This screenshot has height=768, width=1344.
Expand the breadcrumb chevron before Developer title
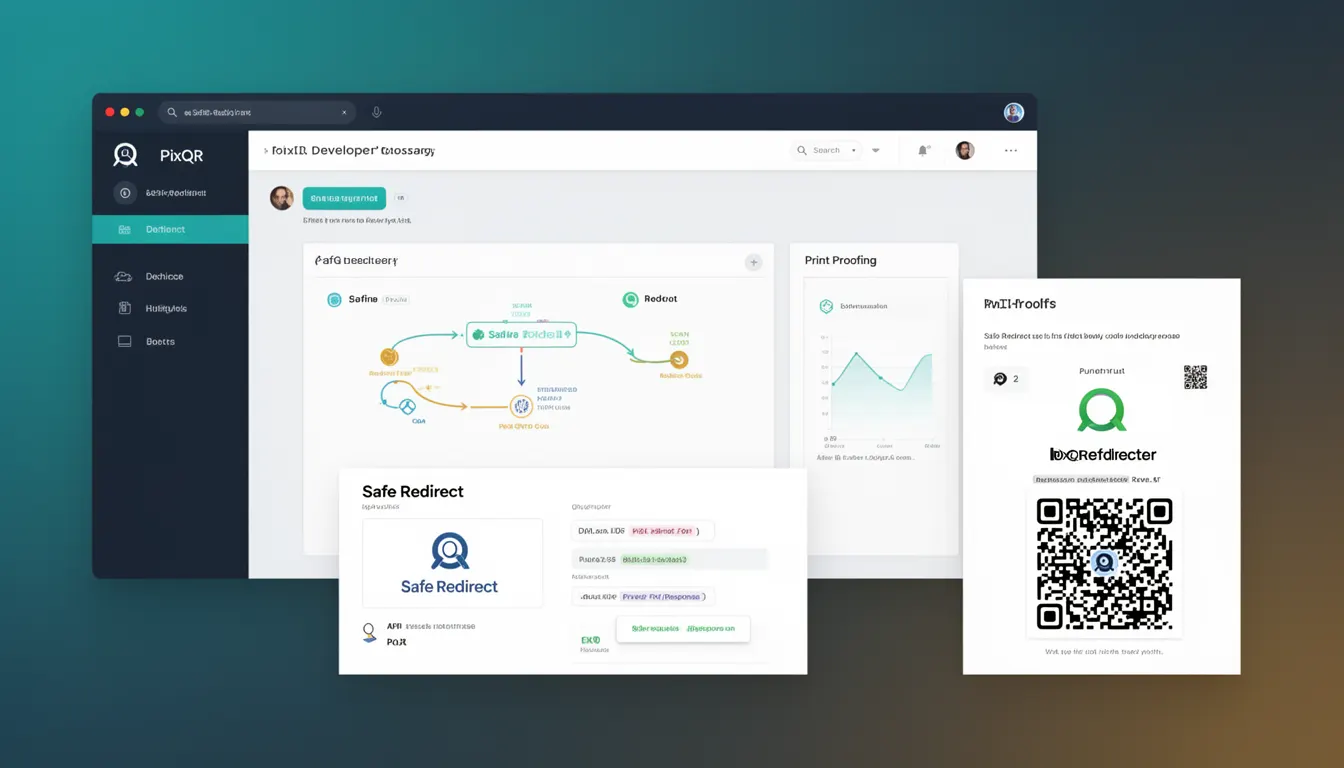point(265,151)
